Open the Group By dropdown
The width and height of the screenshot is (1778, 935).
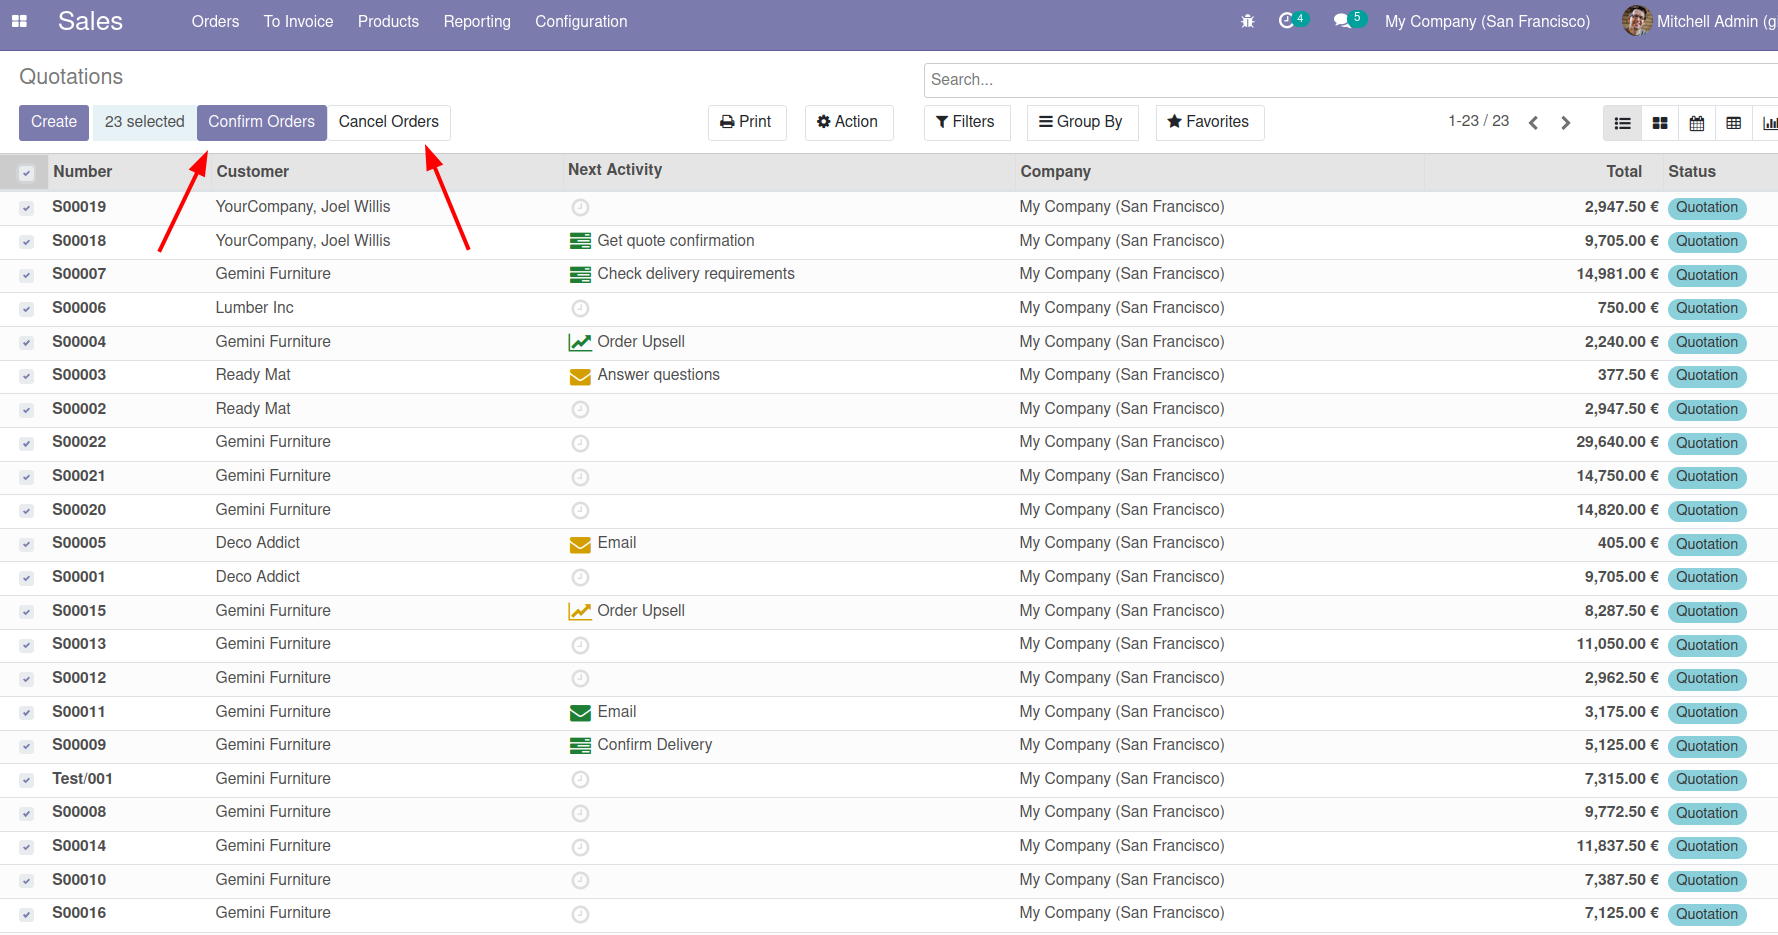click(1081, 122)
